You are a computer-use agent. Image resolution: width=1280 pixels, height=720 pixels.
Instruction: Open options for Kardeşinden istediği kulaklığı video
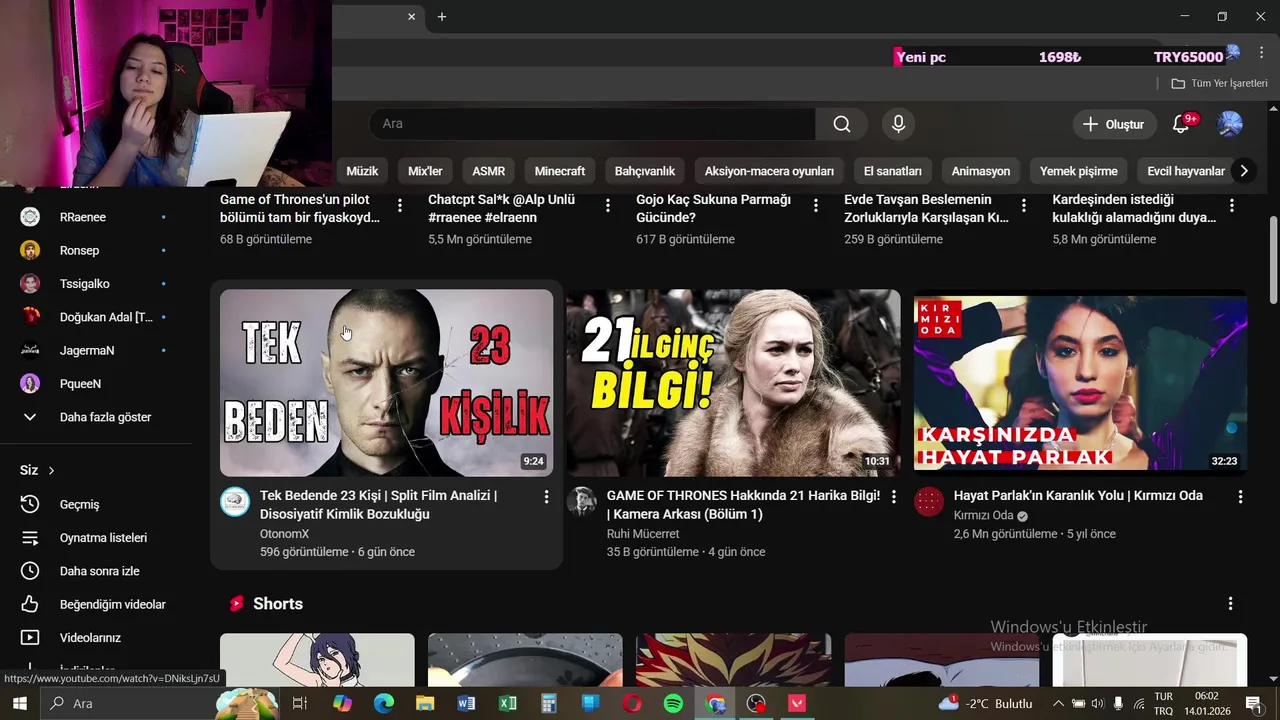pos(1231,205)
